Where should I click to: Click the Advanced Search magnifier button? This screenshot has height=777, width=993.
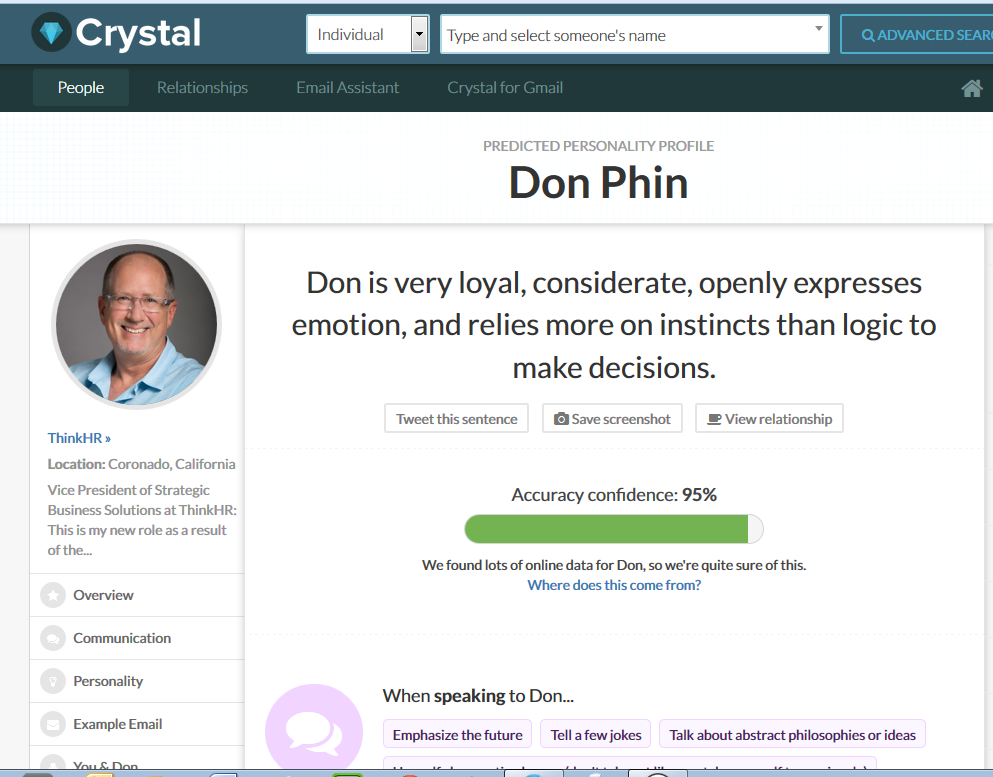(916, 35)
